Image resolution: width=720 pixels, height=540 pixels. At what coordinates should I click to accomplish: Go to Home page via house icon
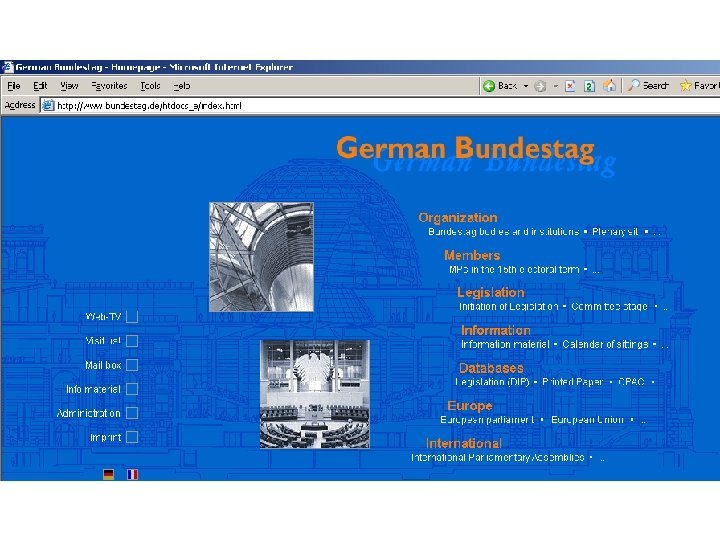pos(609,85)
